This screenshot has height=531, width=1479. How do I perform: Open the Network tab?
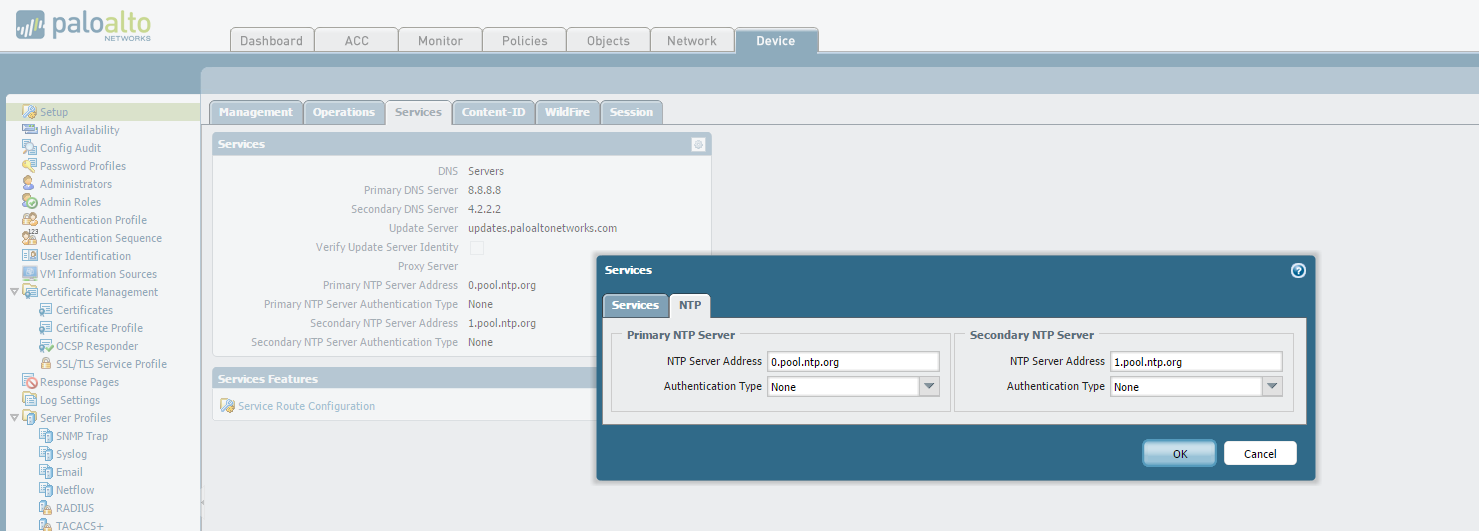pyautogui.click(x=692, y=41)
